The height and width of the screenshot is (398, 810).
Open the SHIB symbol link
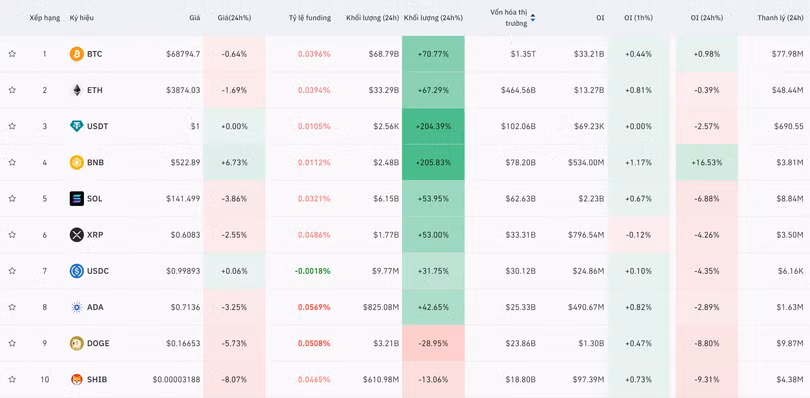[x=97, y=379]
